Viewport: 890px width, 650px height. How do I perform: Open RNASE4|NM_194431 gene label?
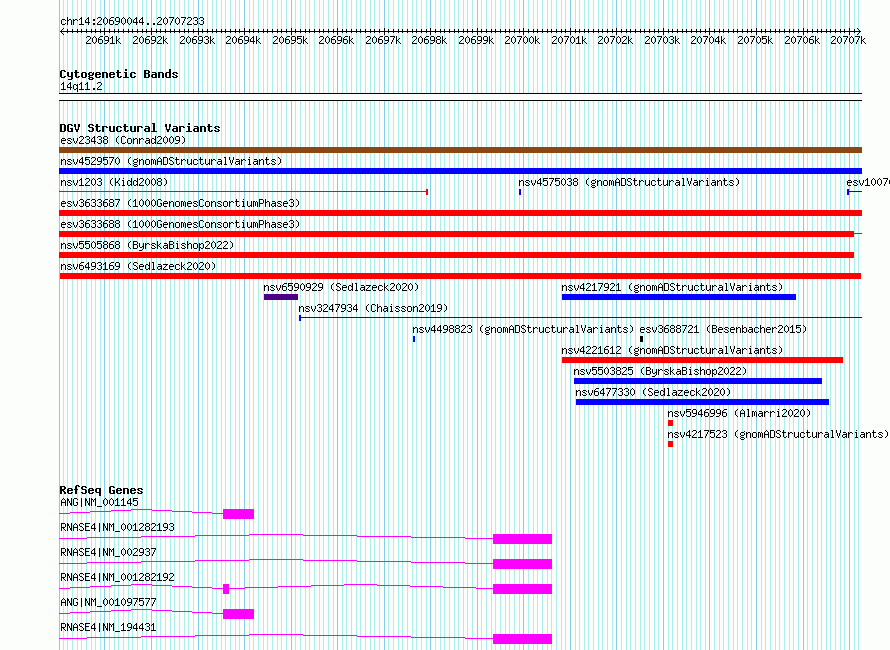click(x=108, y=627)
